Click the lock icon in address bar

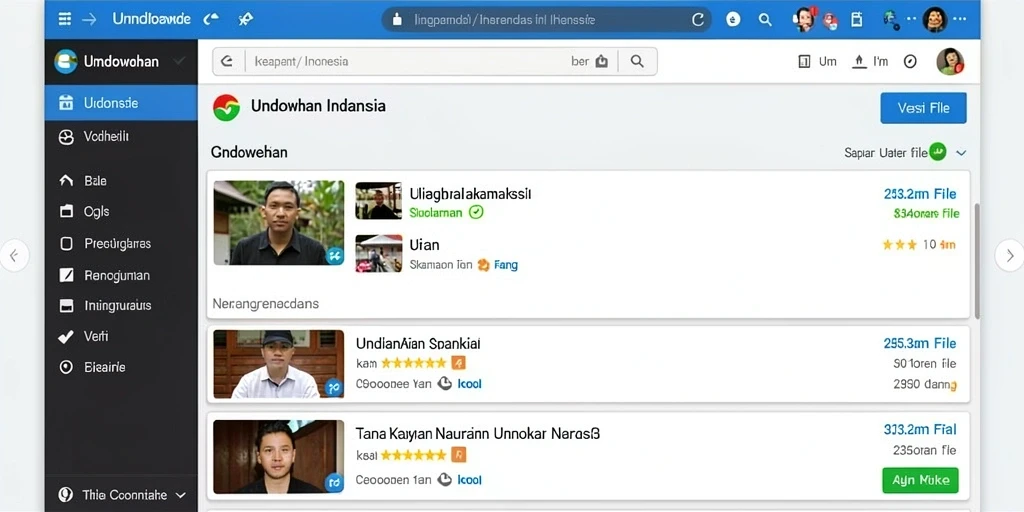coord(396,20)
